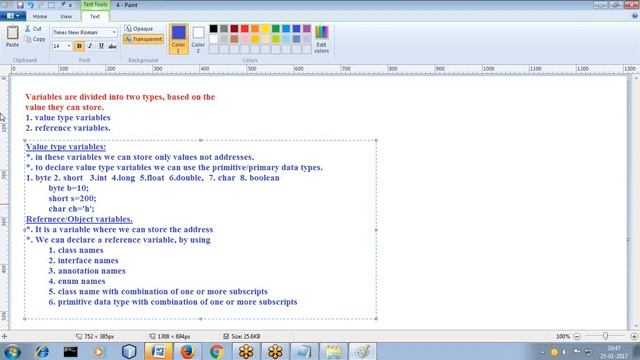Cut the selected text with the scissors
This screenshot has width=640, height=360.
click(33, 29)
